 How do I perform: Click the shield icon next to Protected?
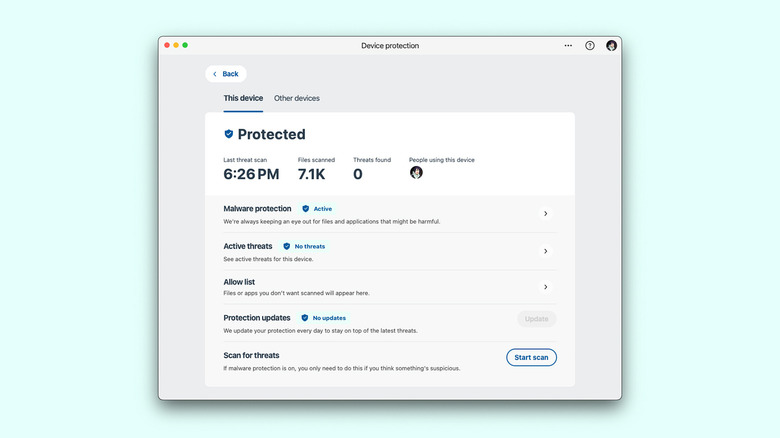(x=228, y=134)
